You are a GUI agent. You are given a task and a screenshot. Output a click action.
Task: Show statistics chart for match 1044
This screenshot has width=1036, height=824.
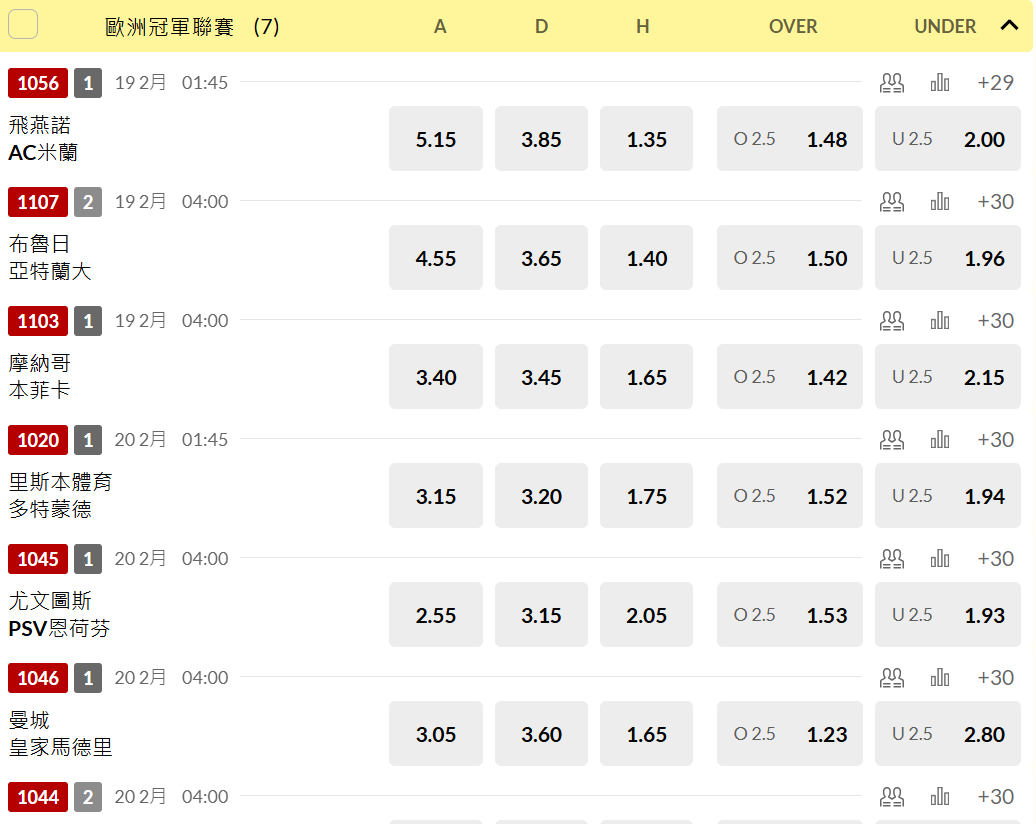coord(940,797)
